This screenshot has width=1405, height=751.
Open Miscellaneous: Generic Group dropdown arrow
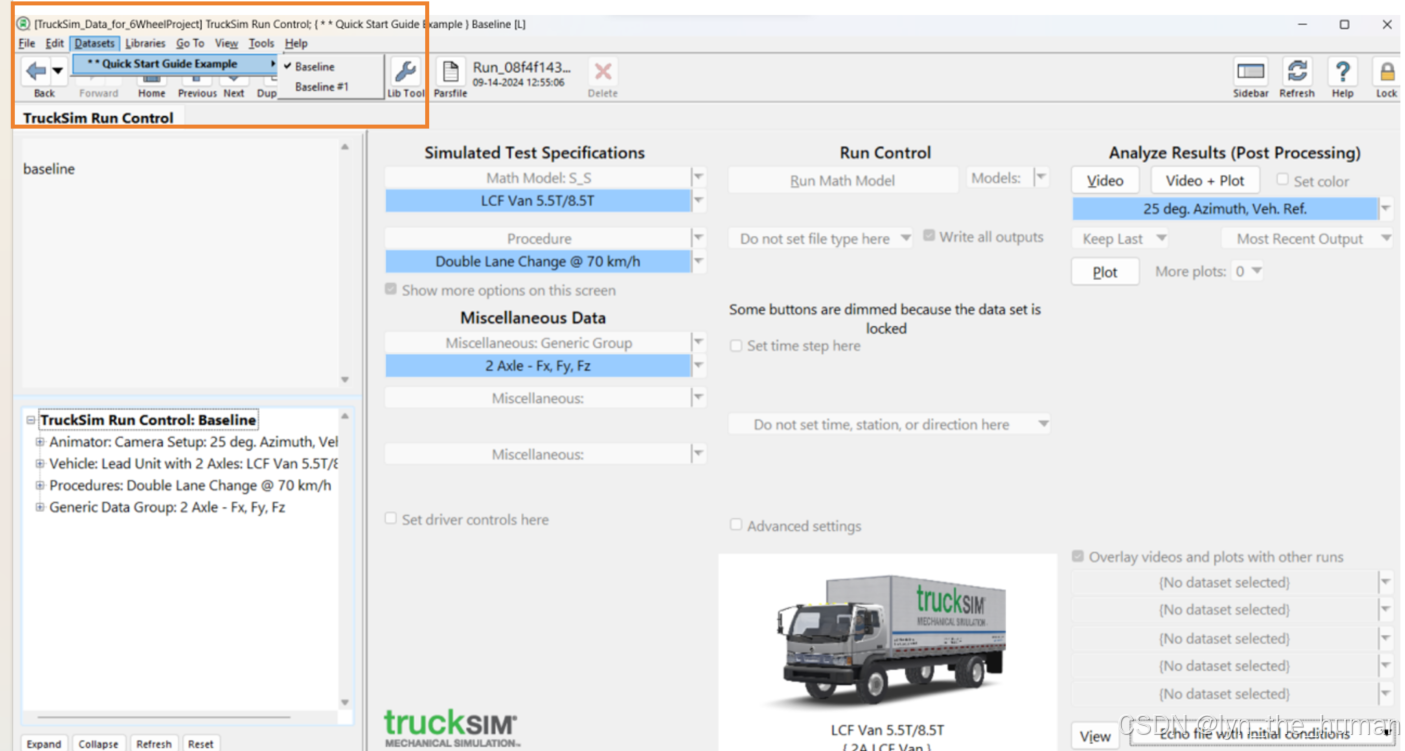click(x=698, y=343)
